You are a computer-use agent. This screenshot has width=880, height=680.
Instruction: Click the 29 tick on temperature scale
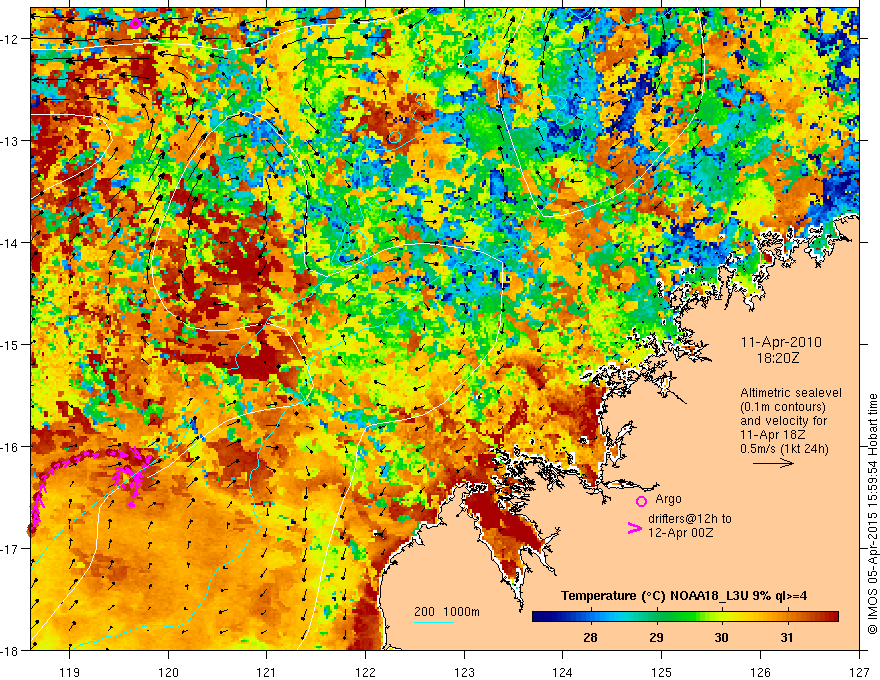point(656,637)
